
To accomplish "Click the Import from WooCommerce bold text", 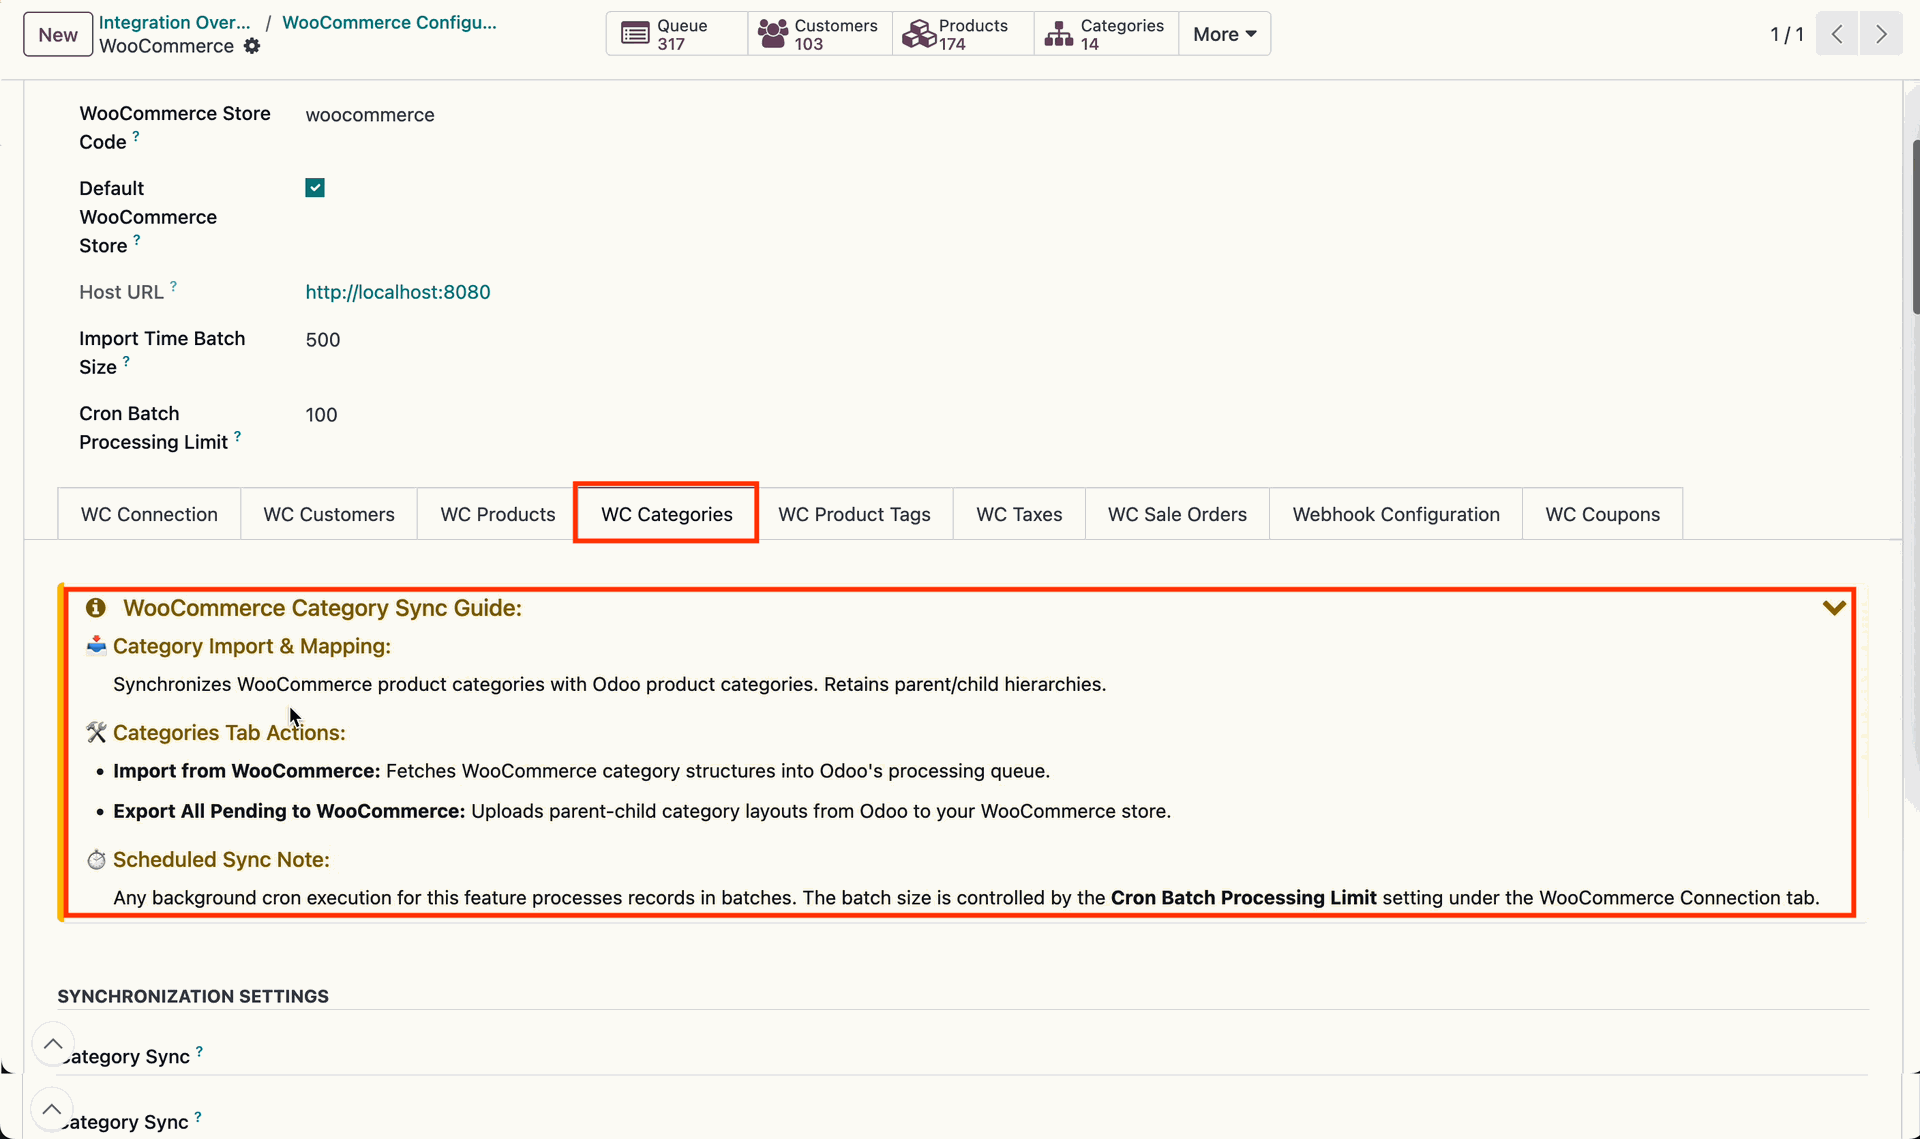I will point(246,771).
